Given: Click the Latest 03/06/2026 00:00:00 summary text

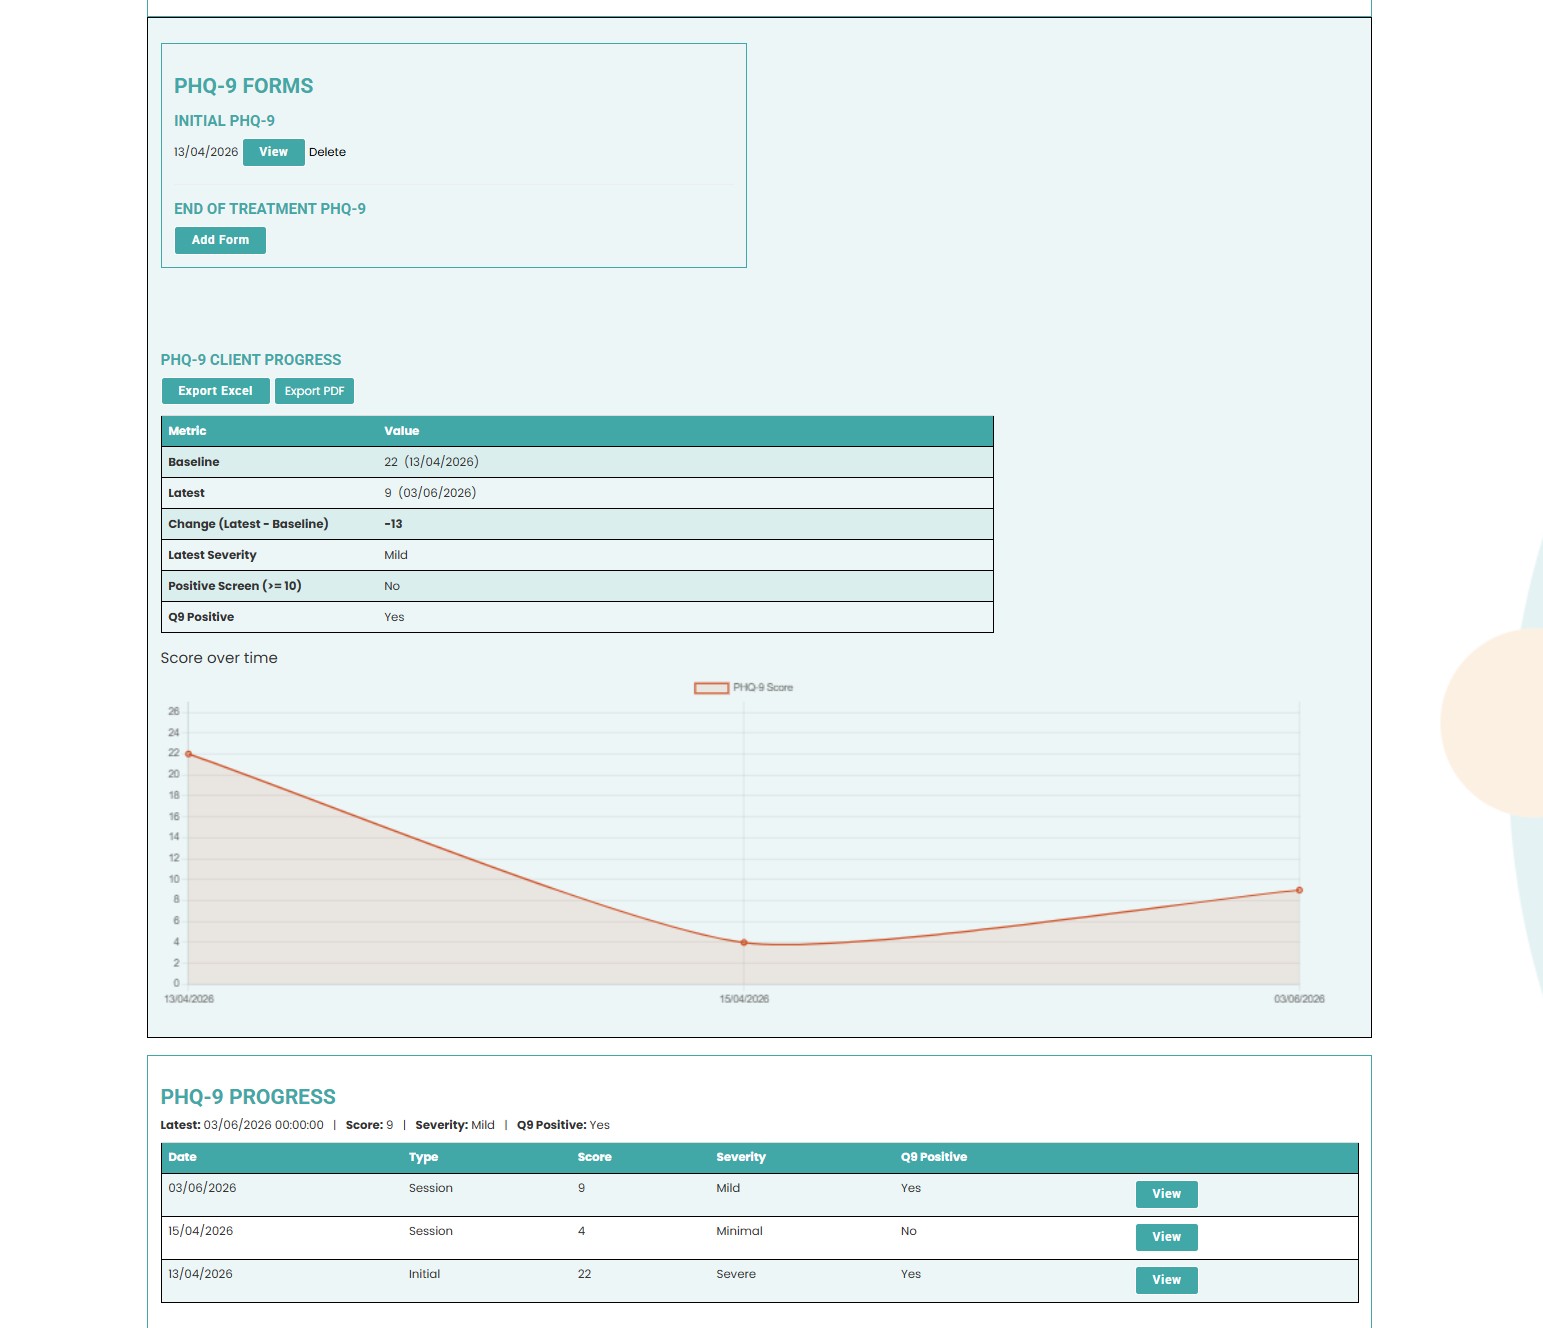Looking at the screenshot, I should pos(242,1125).
